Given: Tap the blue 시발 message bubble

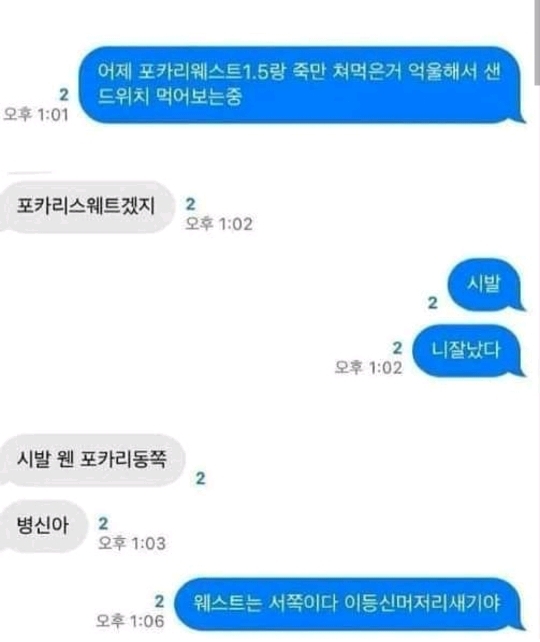Looking at the screenshot, I should [486, 284].
